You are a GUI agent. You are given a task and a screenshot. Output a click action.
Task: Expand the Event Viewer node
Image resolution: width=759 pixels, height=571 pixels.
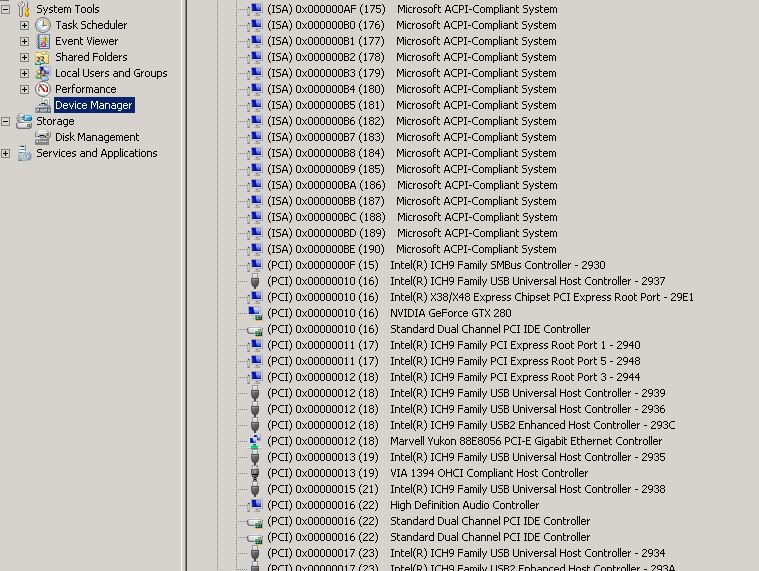click(24, 41)
